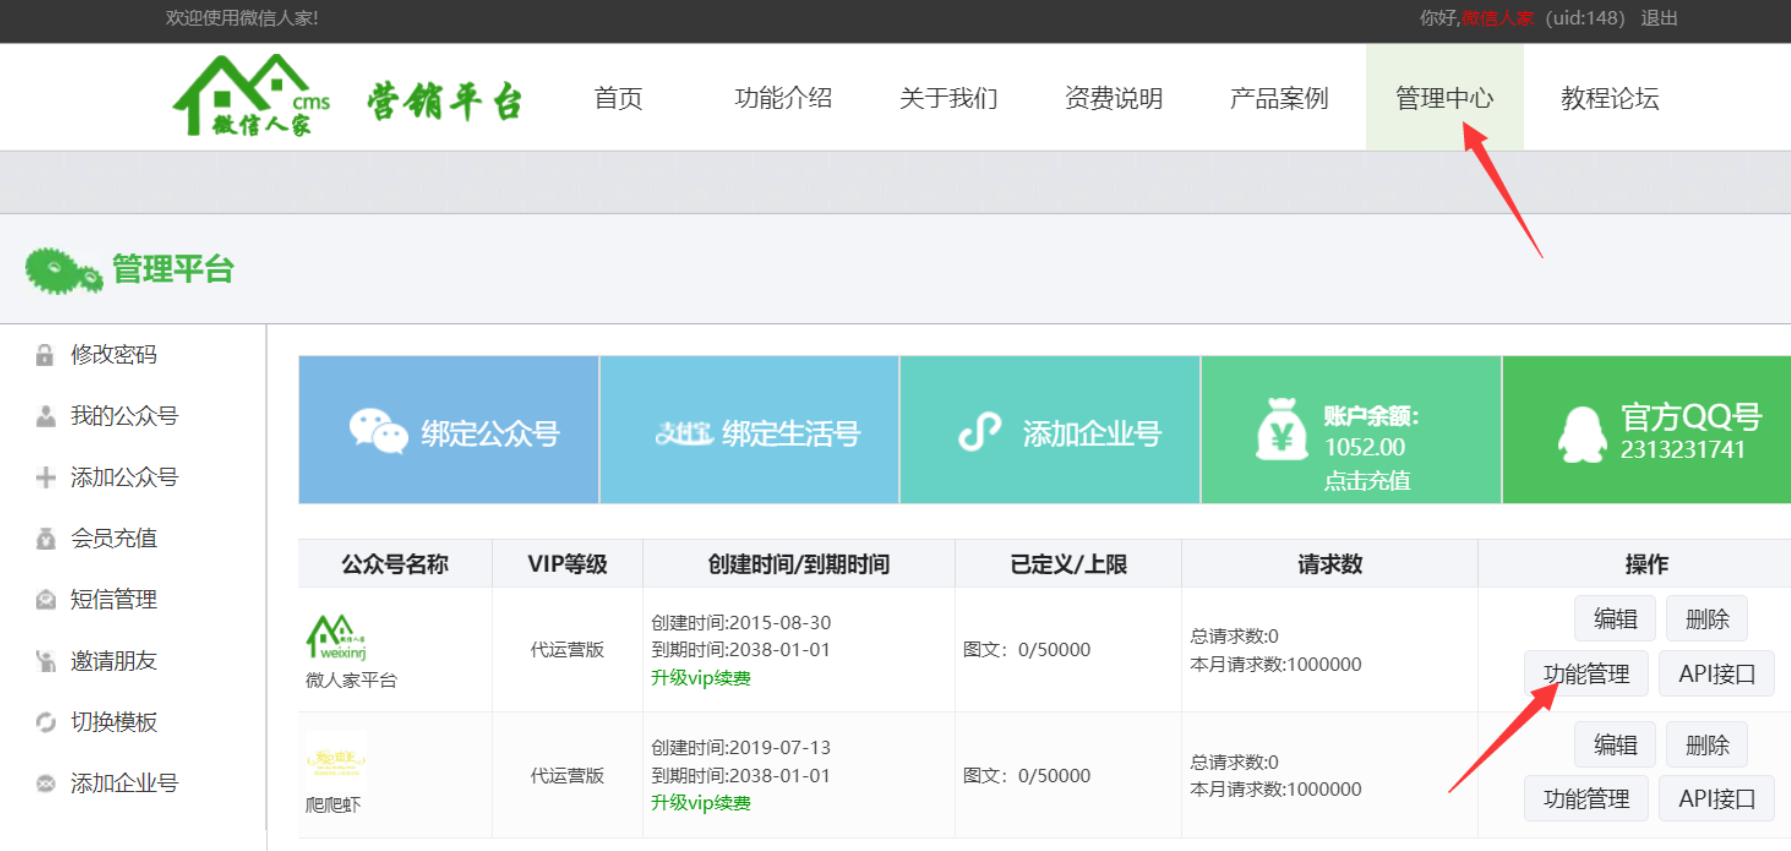
Task: Click the 公众号名称 column header
Action: pos(395,564)
